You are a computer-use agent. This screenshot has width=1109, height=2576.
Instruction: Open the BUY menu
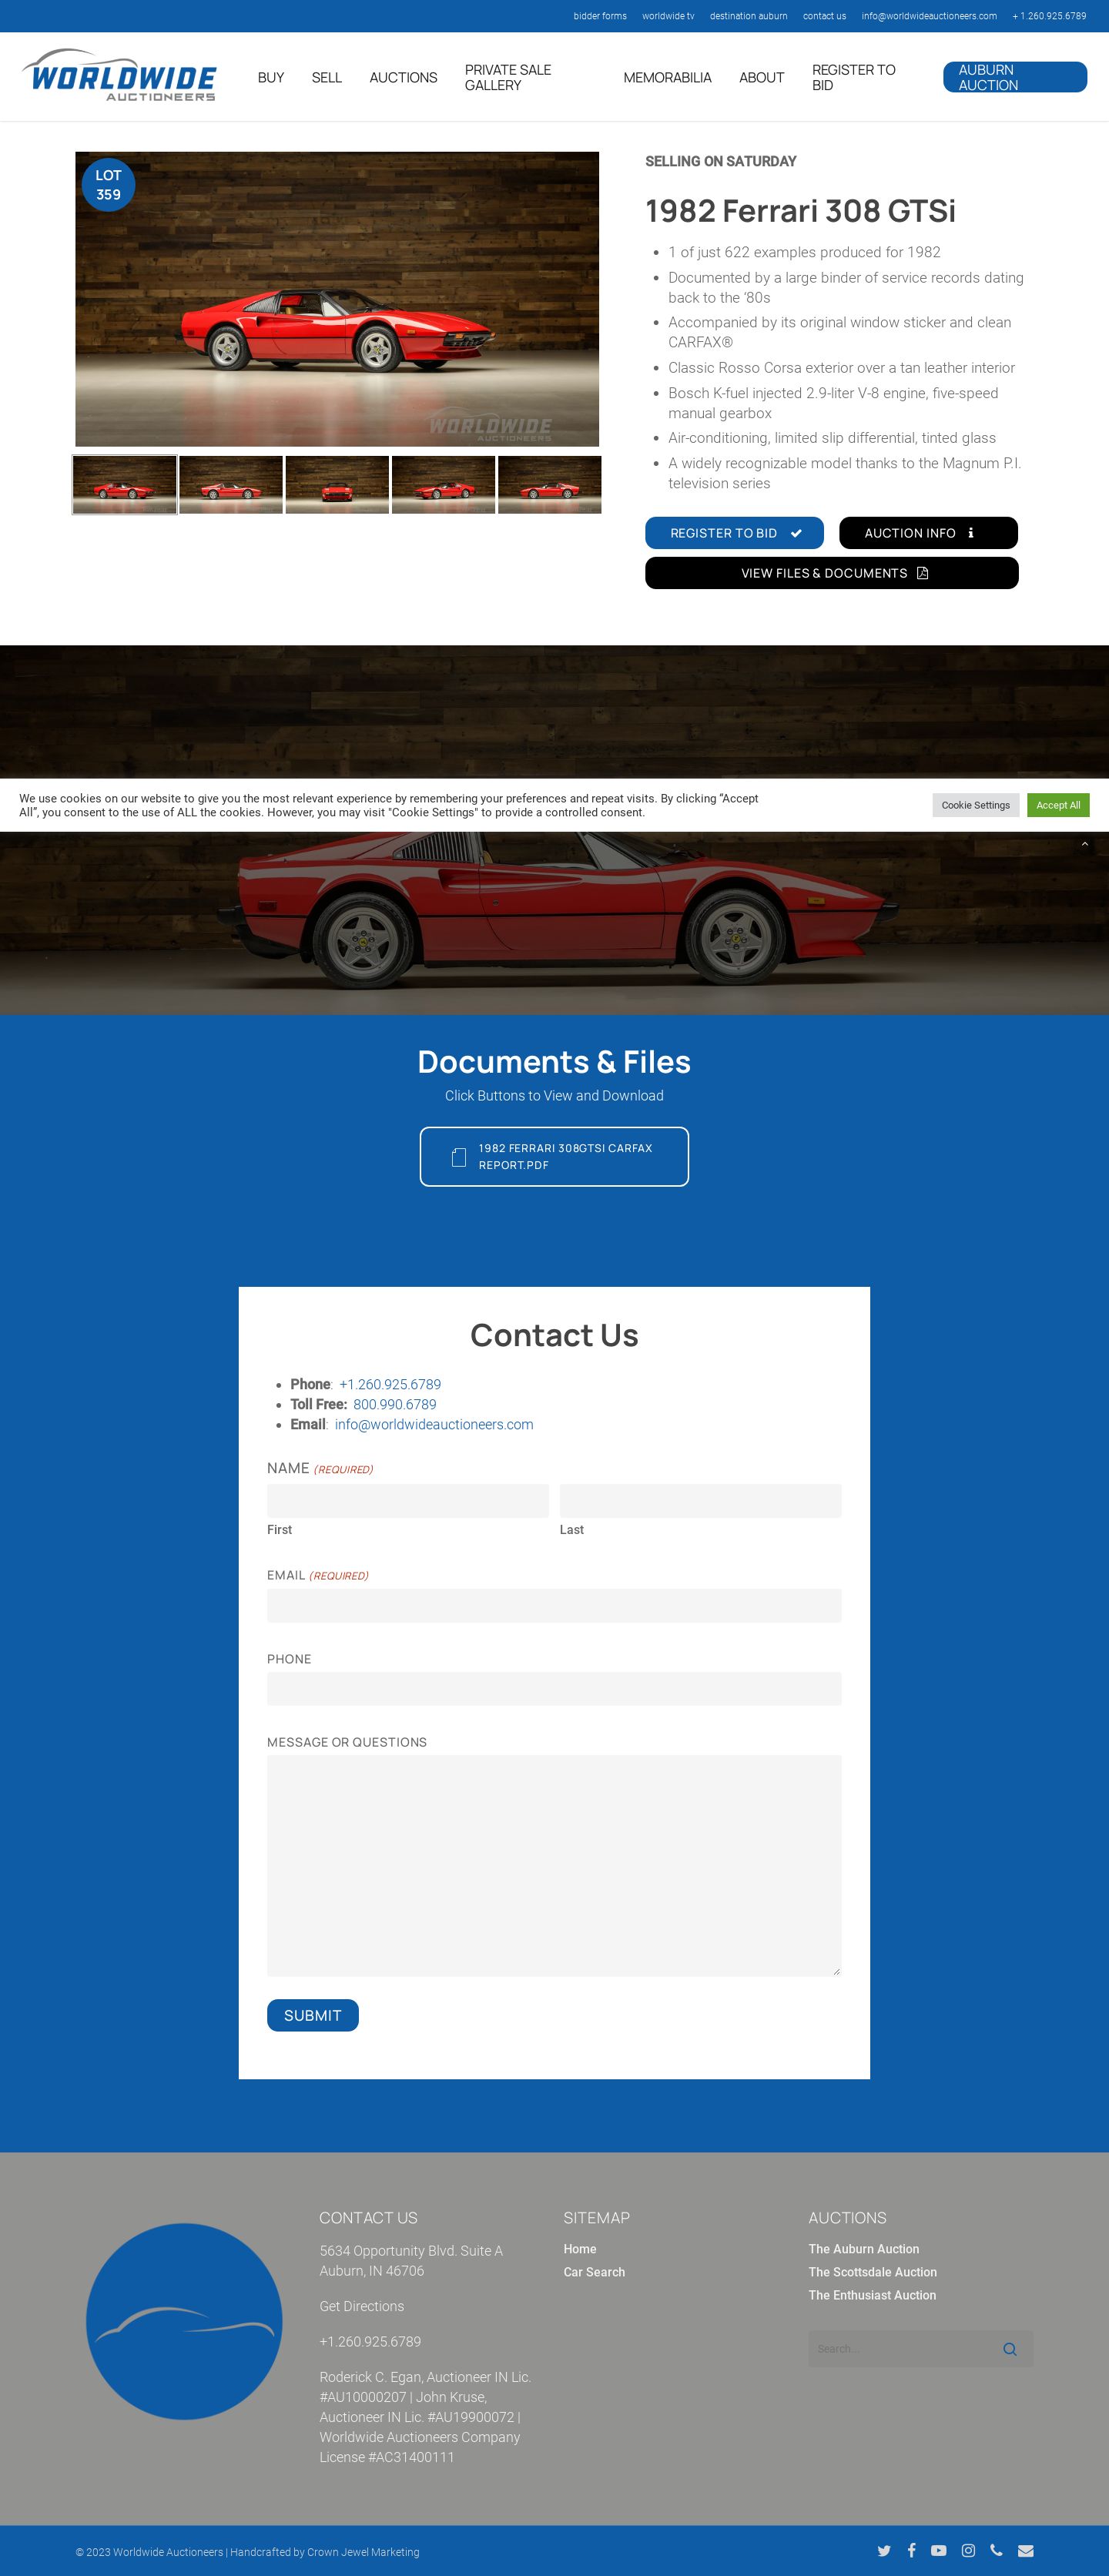point(271,77)
